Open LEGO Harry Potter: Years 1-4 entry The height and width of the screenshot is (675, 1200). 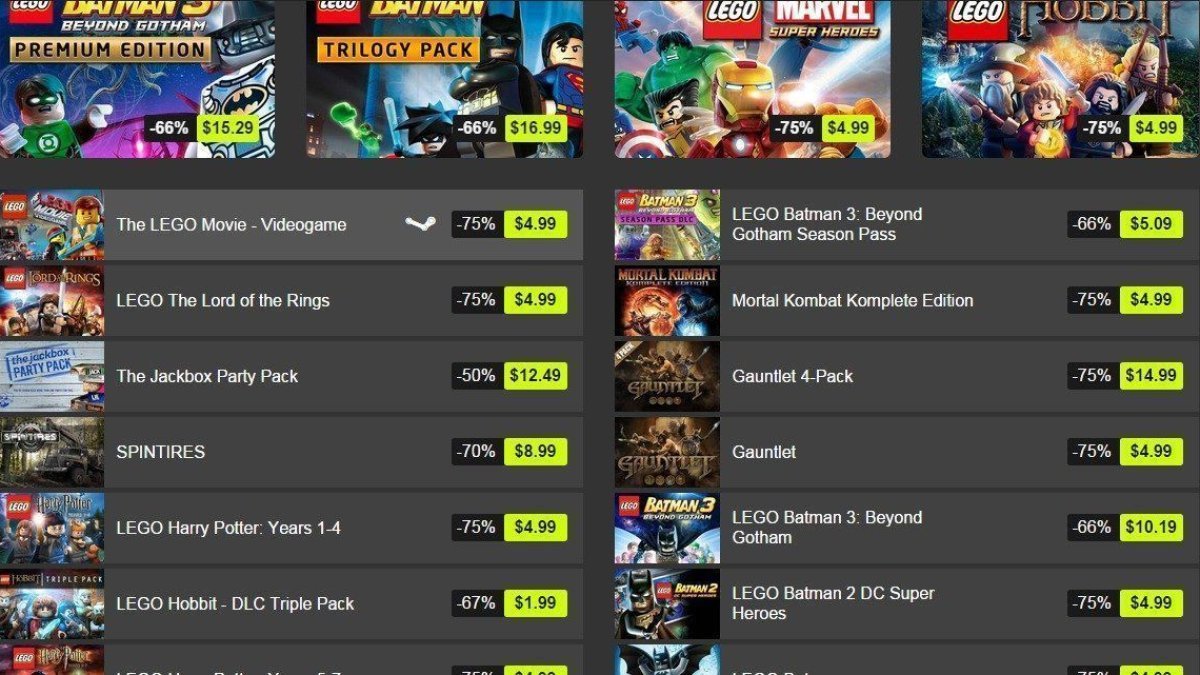tap(291, 528)
